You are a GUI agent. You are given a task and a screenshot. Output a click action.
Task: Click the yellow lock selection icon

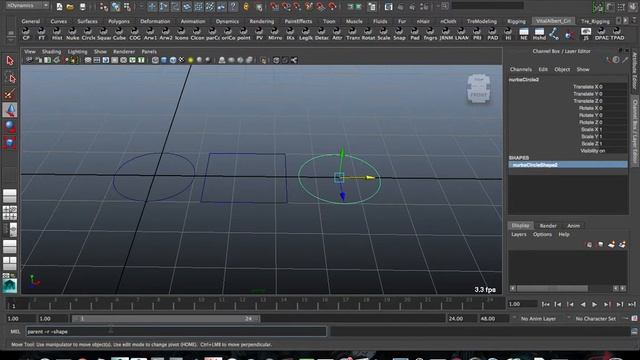click(x=246, y=6)
